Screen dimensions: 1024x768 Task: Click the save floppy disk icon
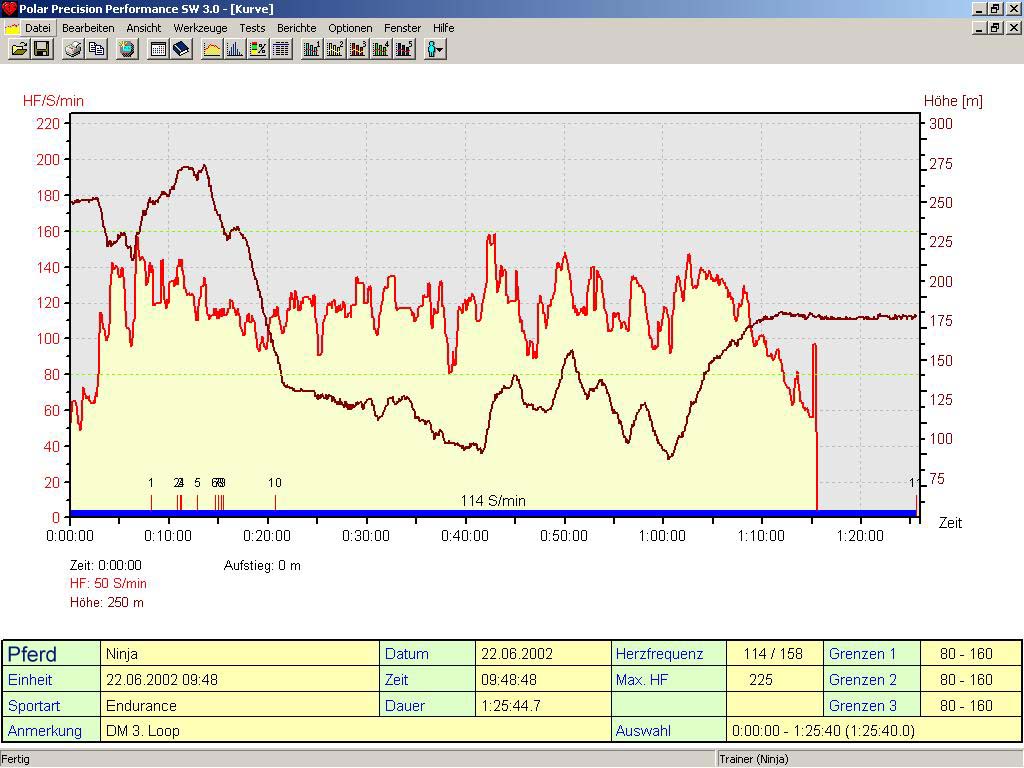coord(42,49)
